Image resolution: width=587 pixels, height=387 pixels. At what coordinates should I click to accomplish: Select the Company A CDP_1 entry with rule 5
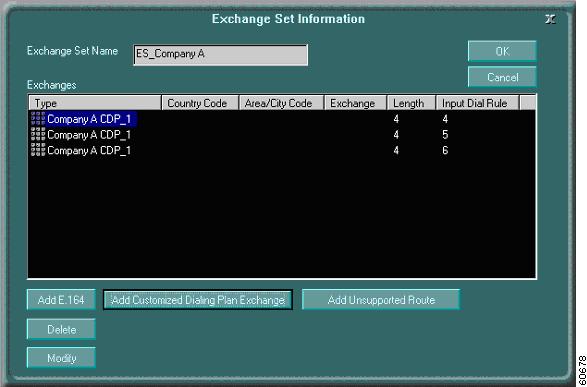pyautogui.click(x=89, y=135)
